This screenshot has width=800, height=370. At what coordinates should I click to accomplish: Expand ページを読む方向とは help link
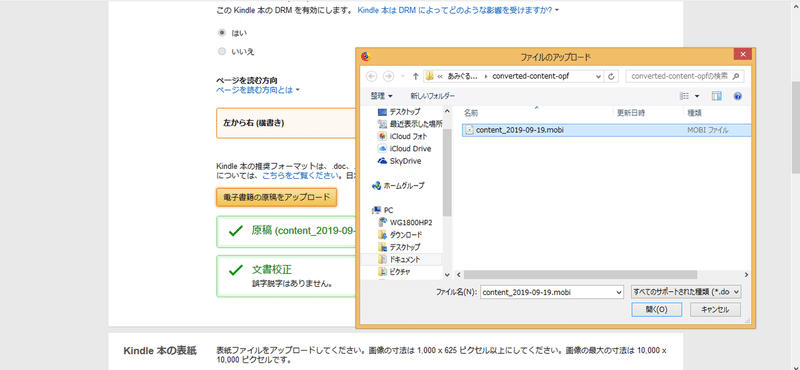pos(258,90)
